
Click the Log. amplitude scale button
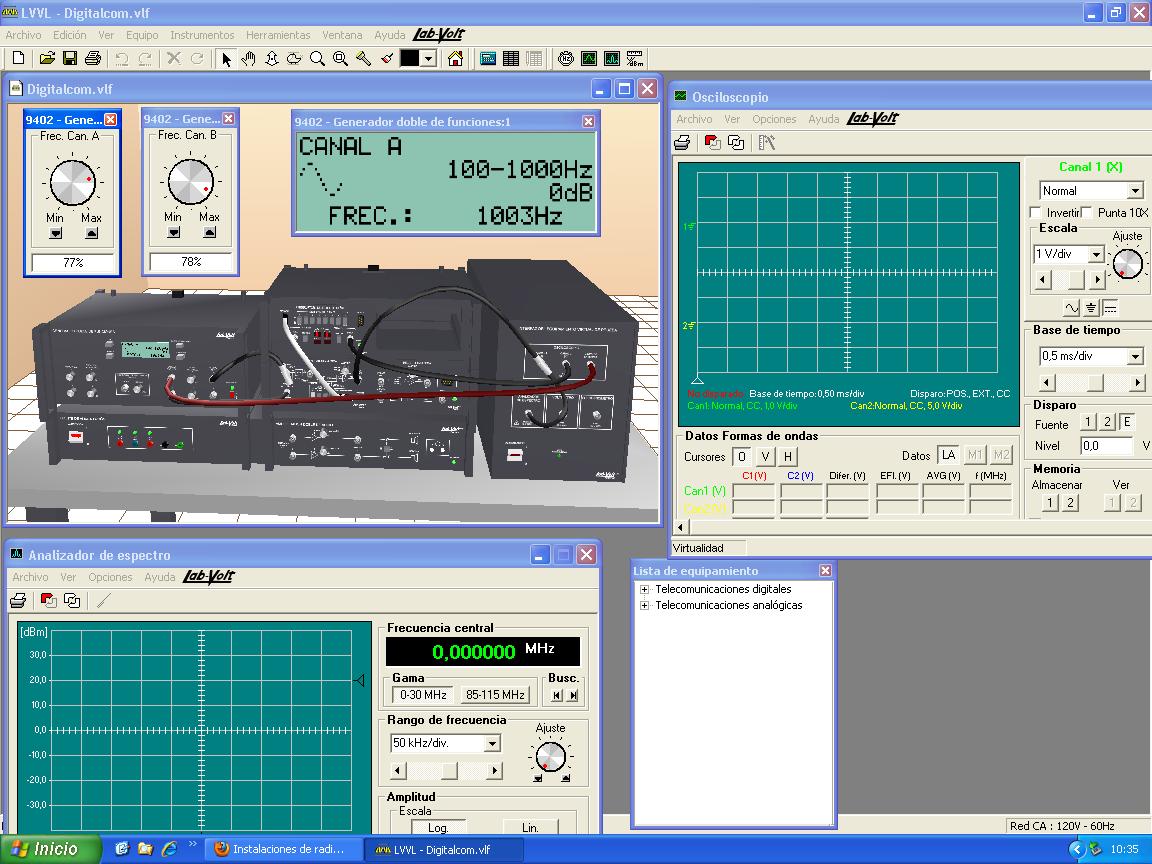[438, 827]
